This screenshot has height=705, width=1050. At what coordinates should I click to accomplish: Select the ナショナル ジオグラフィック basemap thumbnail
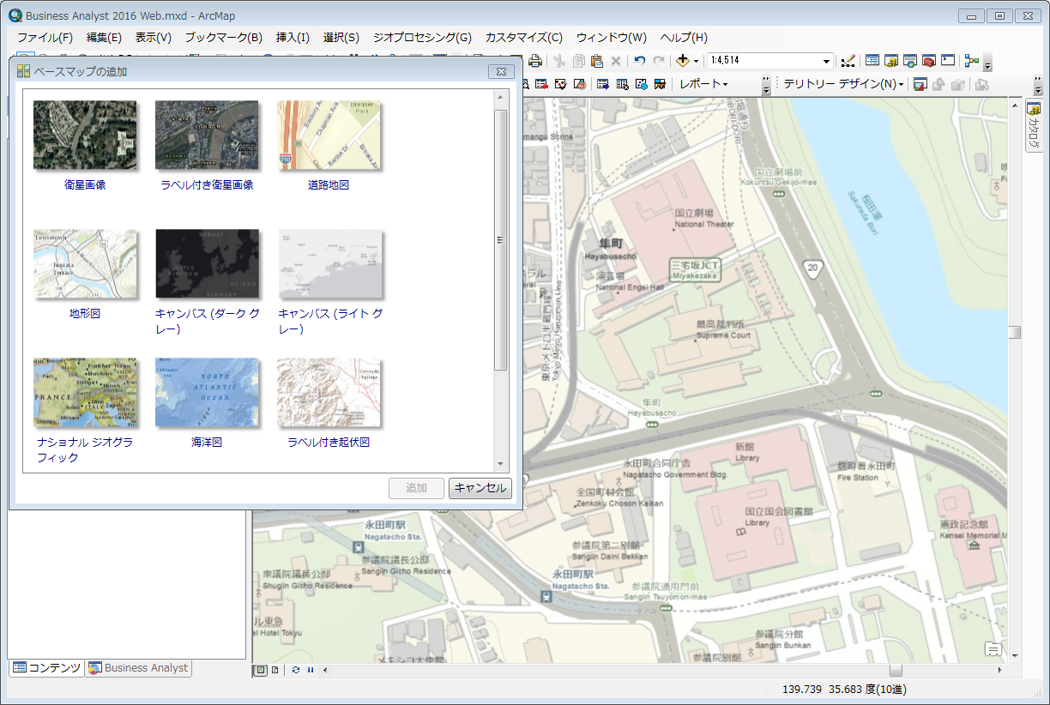tap(85, 393)
